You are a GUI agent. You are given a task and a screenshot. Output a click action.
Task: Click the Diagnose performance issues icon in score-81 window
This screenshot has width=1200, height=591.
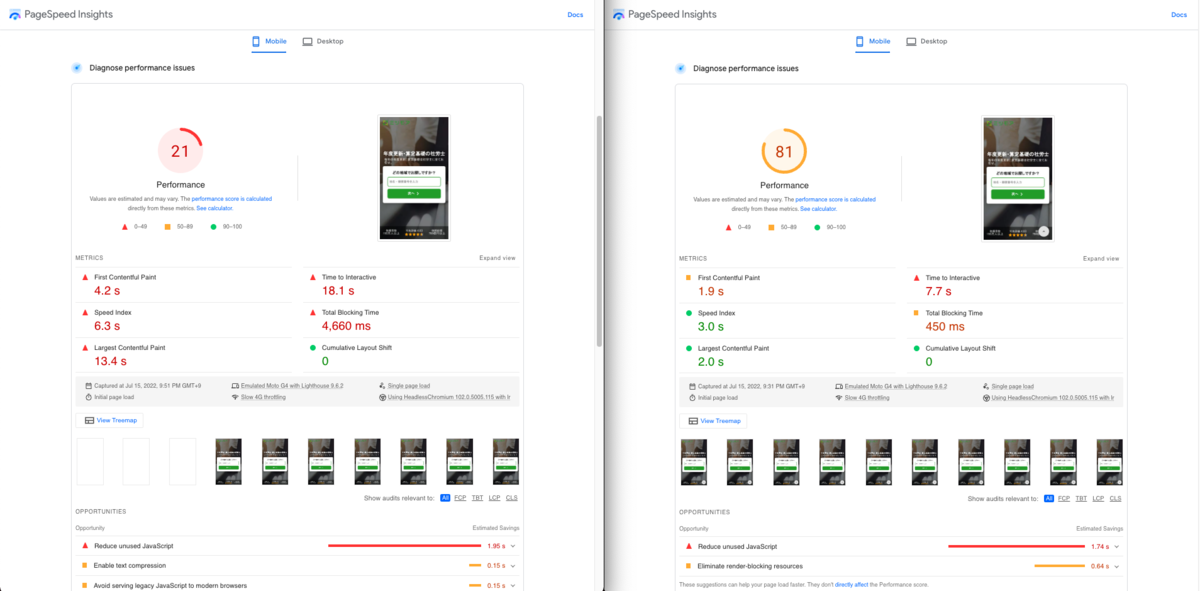coord(680,68)
